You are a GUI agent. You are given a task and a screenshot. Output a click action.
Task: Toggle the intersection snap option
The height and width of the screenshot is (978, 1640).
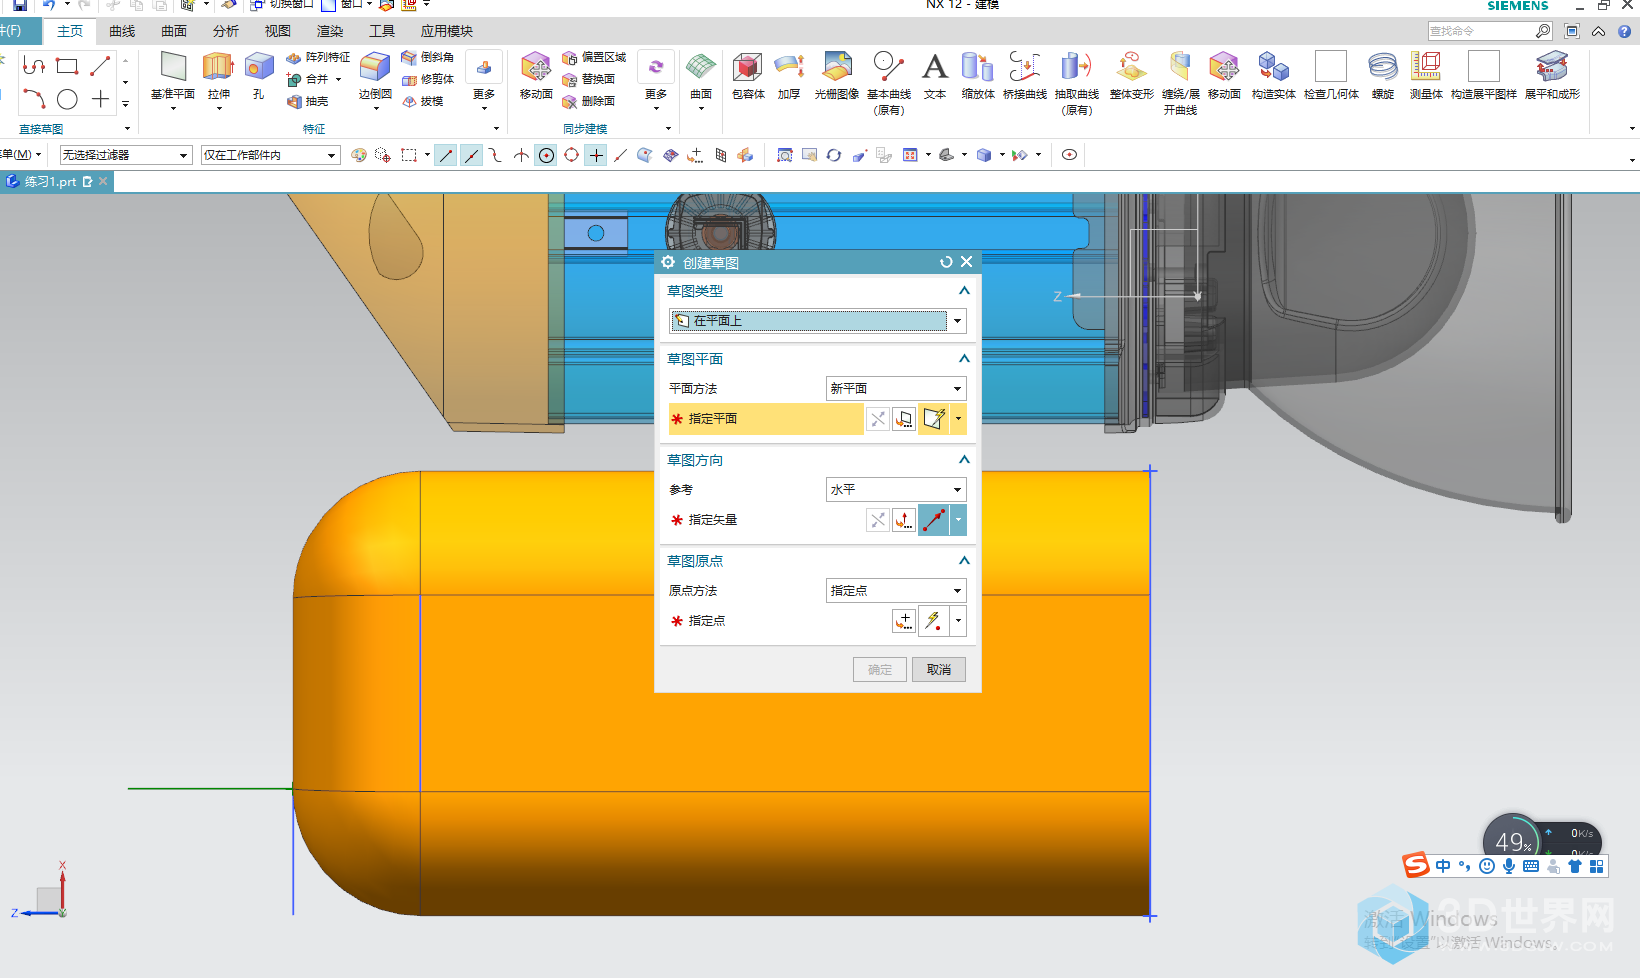click(x=521, y=155)
